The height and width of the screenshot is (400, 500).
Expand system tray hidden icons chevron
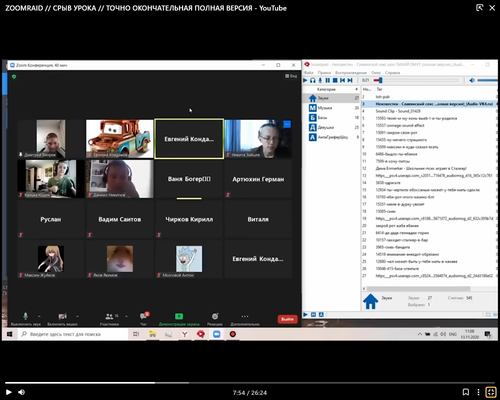tap(419, 334)
